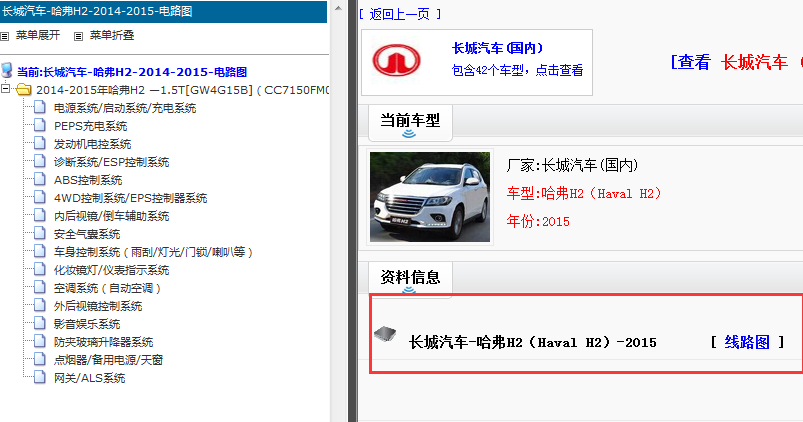Image resolution: width=803 pixels, height=422 pixels.
Task: Click the 厂家:长城汽车(国内) text
Action: point(572,165)
